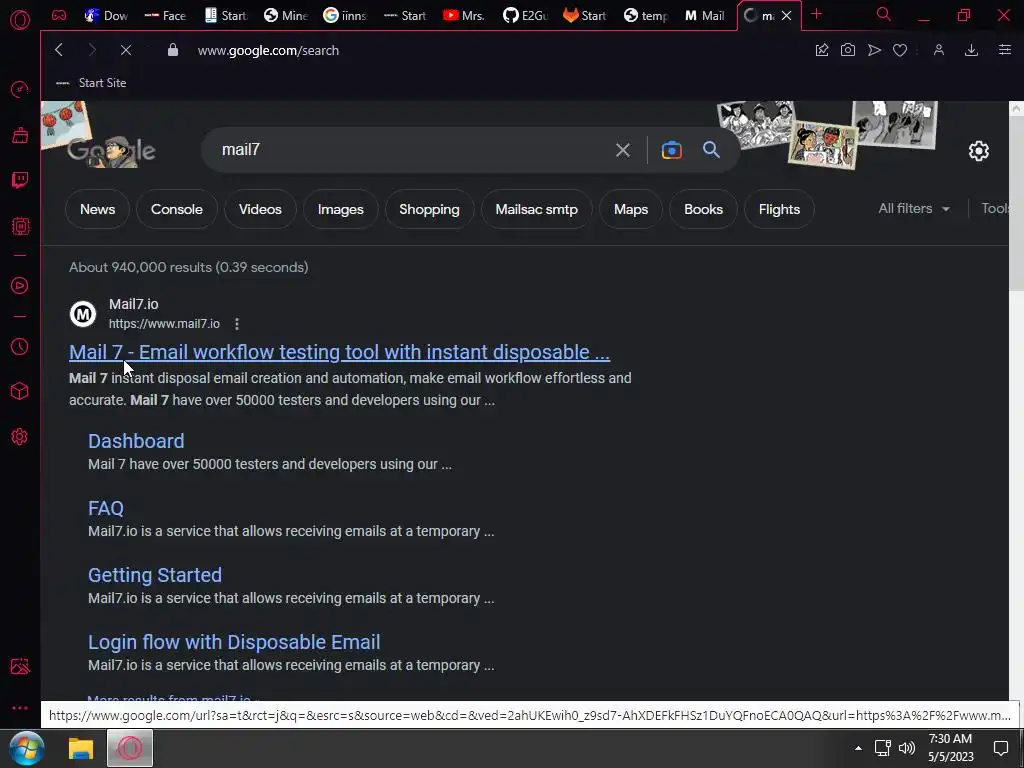The image size is (1024, 768).
Task: Open the taskbar volume icon
Action: (906, 748)
